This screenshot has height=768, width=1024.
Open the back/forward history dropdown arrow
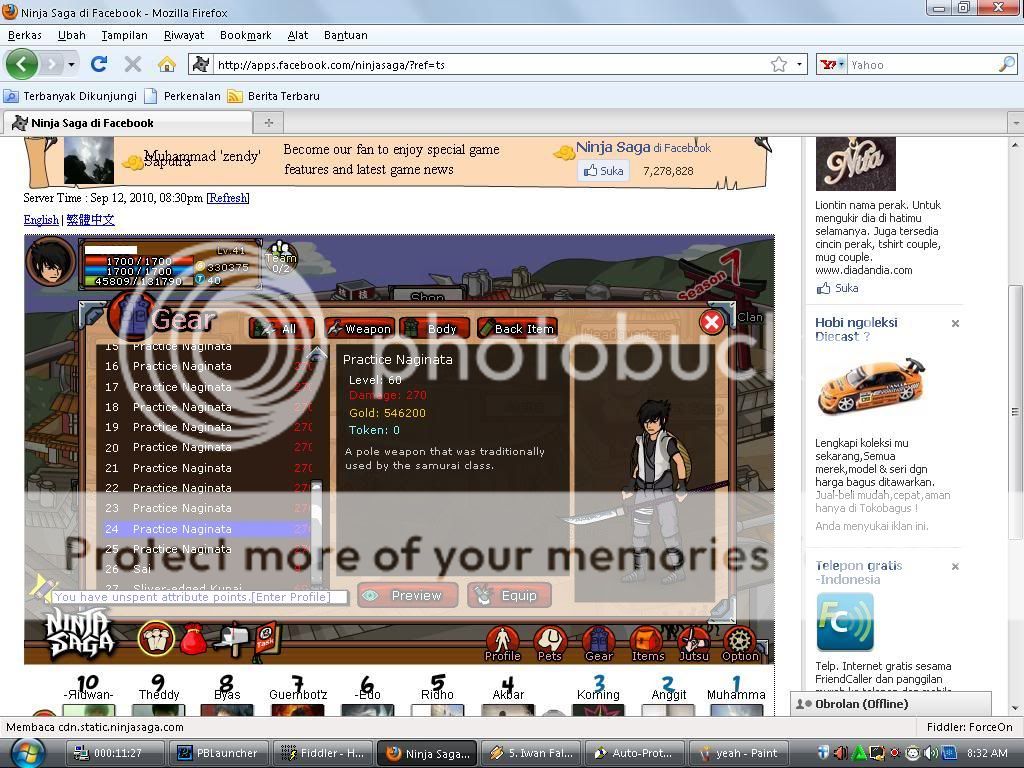(x=71, y=64)
